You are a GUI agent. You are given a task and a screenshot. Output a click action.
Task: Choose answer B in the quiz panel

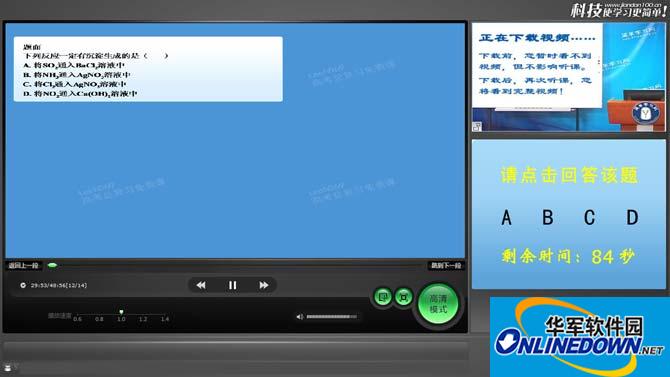[x=548, y=218]
